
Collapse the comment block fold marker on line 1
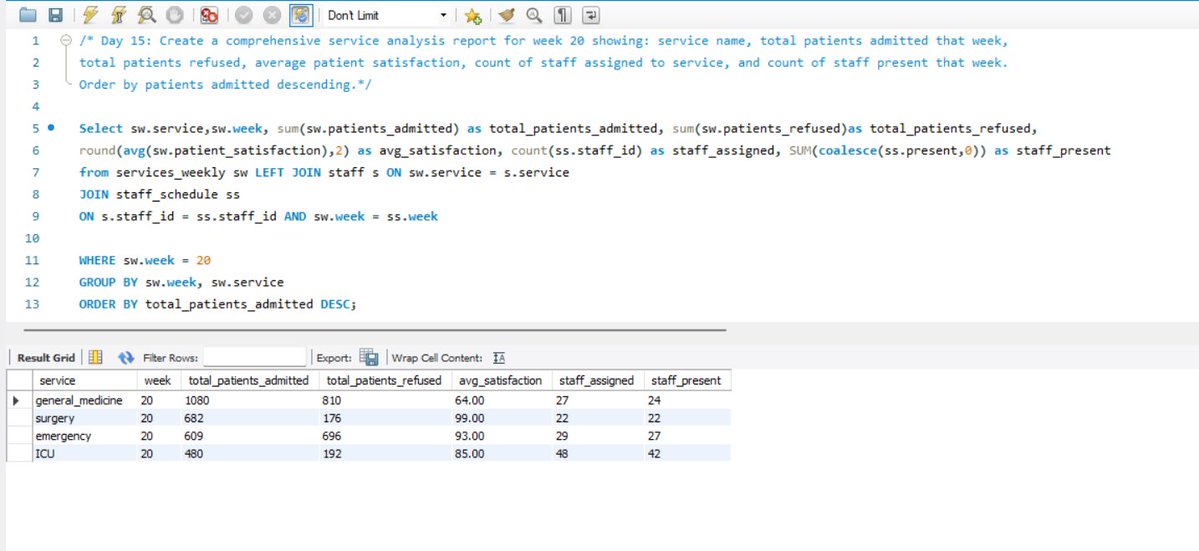click(66, 41)
